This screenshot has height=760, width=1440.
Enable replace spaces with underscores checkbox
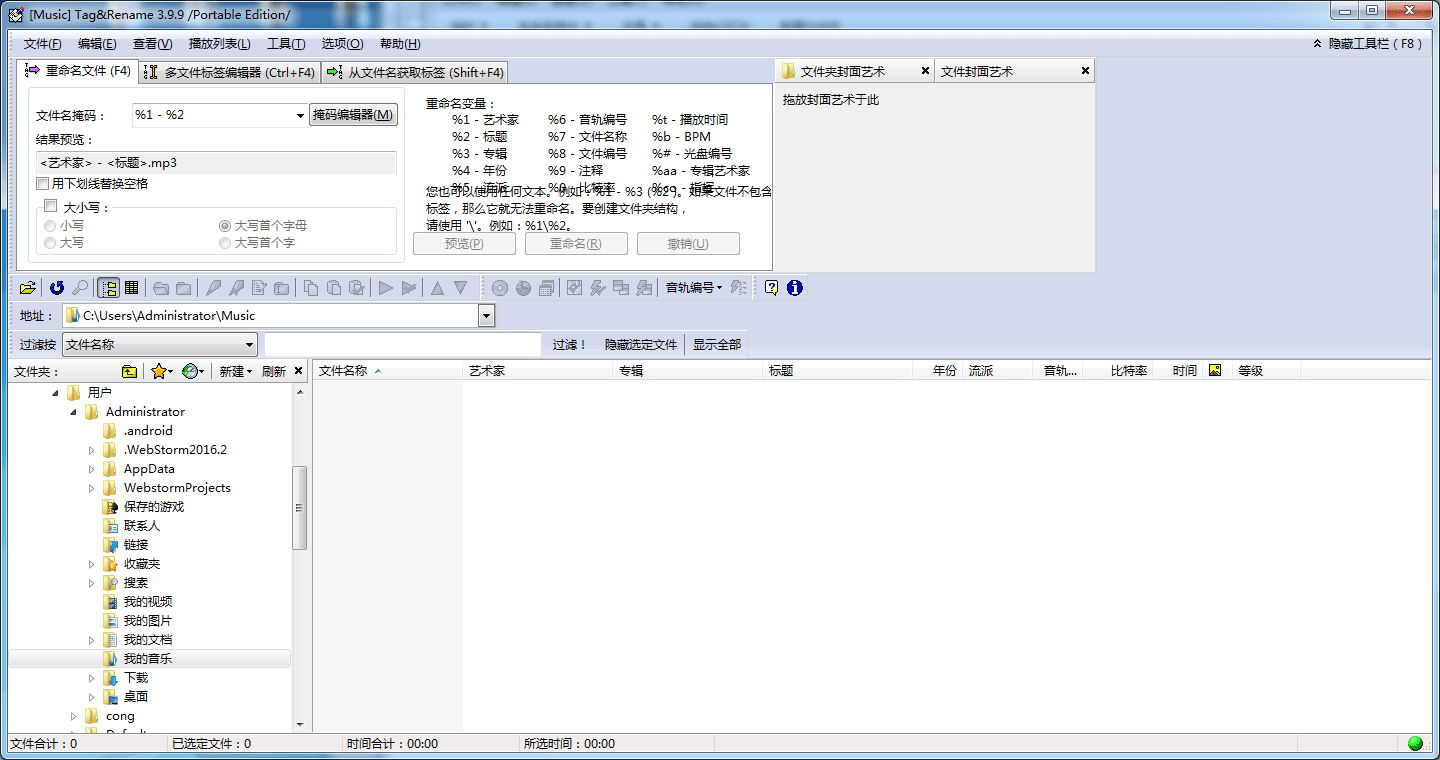tap(42, 184)
